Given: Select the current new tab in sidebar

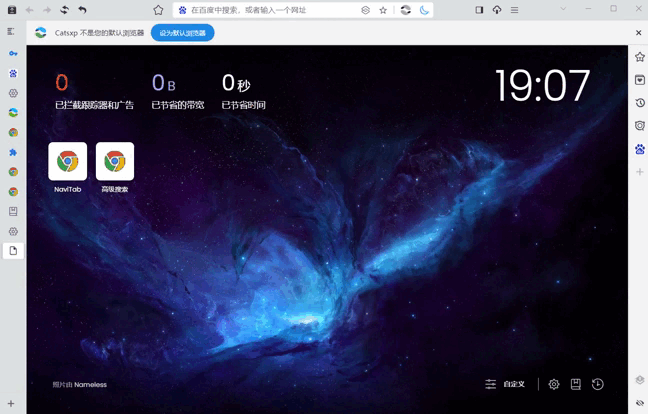Looking at the screenshot, I should (13, 251).
